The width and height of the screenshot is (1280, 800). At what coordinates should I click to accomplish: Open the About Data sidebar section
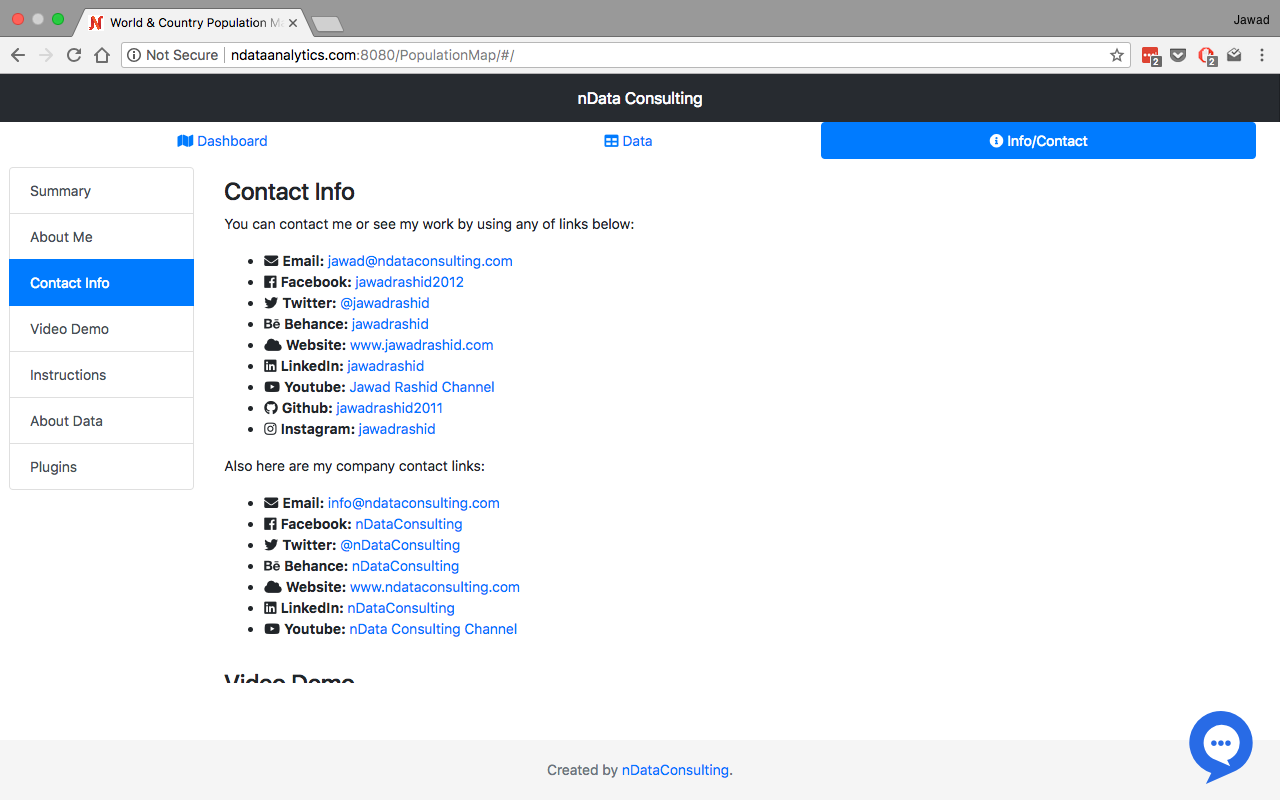(101, 421)
